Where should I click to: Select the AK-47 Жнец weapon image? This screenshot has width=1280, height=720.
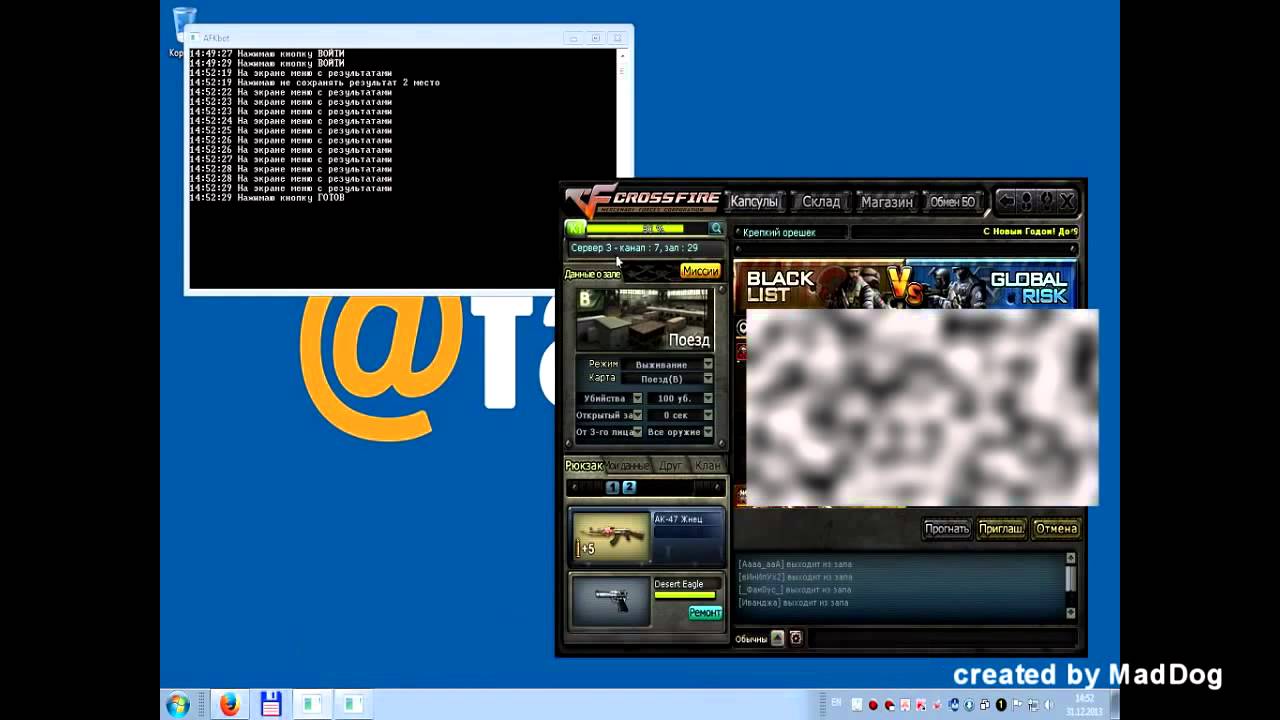(x=611, y=537)
